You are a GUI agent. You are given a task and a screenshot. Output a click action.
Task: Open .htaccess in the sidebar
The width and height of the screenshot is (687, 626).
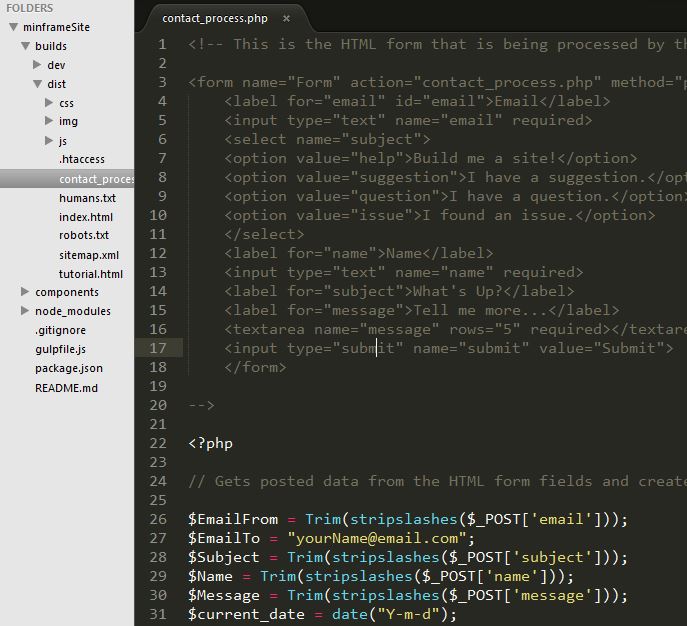pos(82,159)
